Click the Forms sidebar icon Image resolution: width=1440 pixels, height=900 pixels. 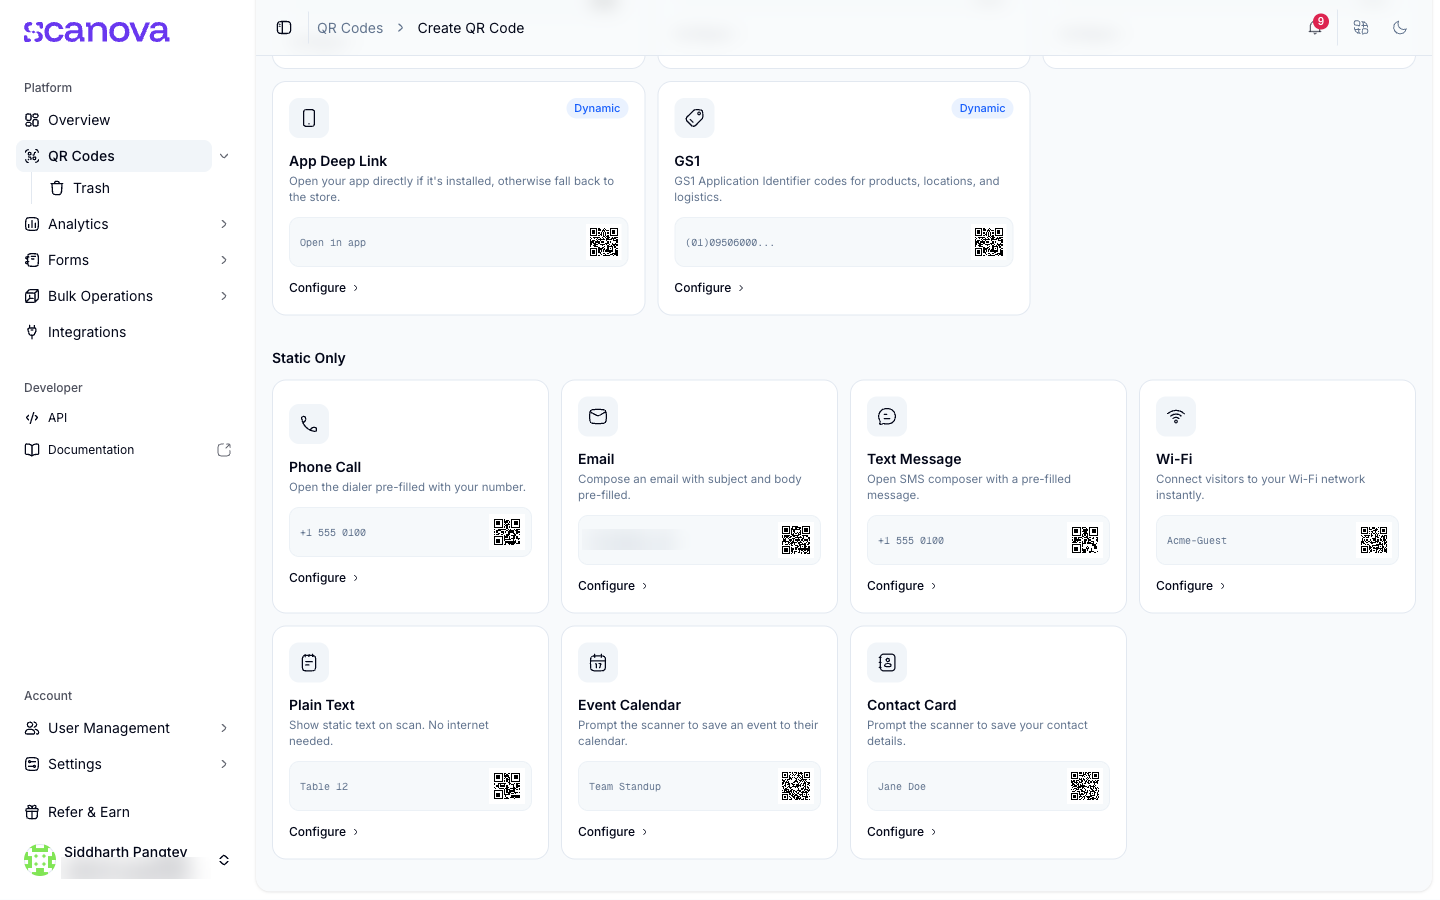pos(32,260)
